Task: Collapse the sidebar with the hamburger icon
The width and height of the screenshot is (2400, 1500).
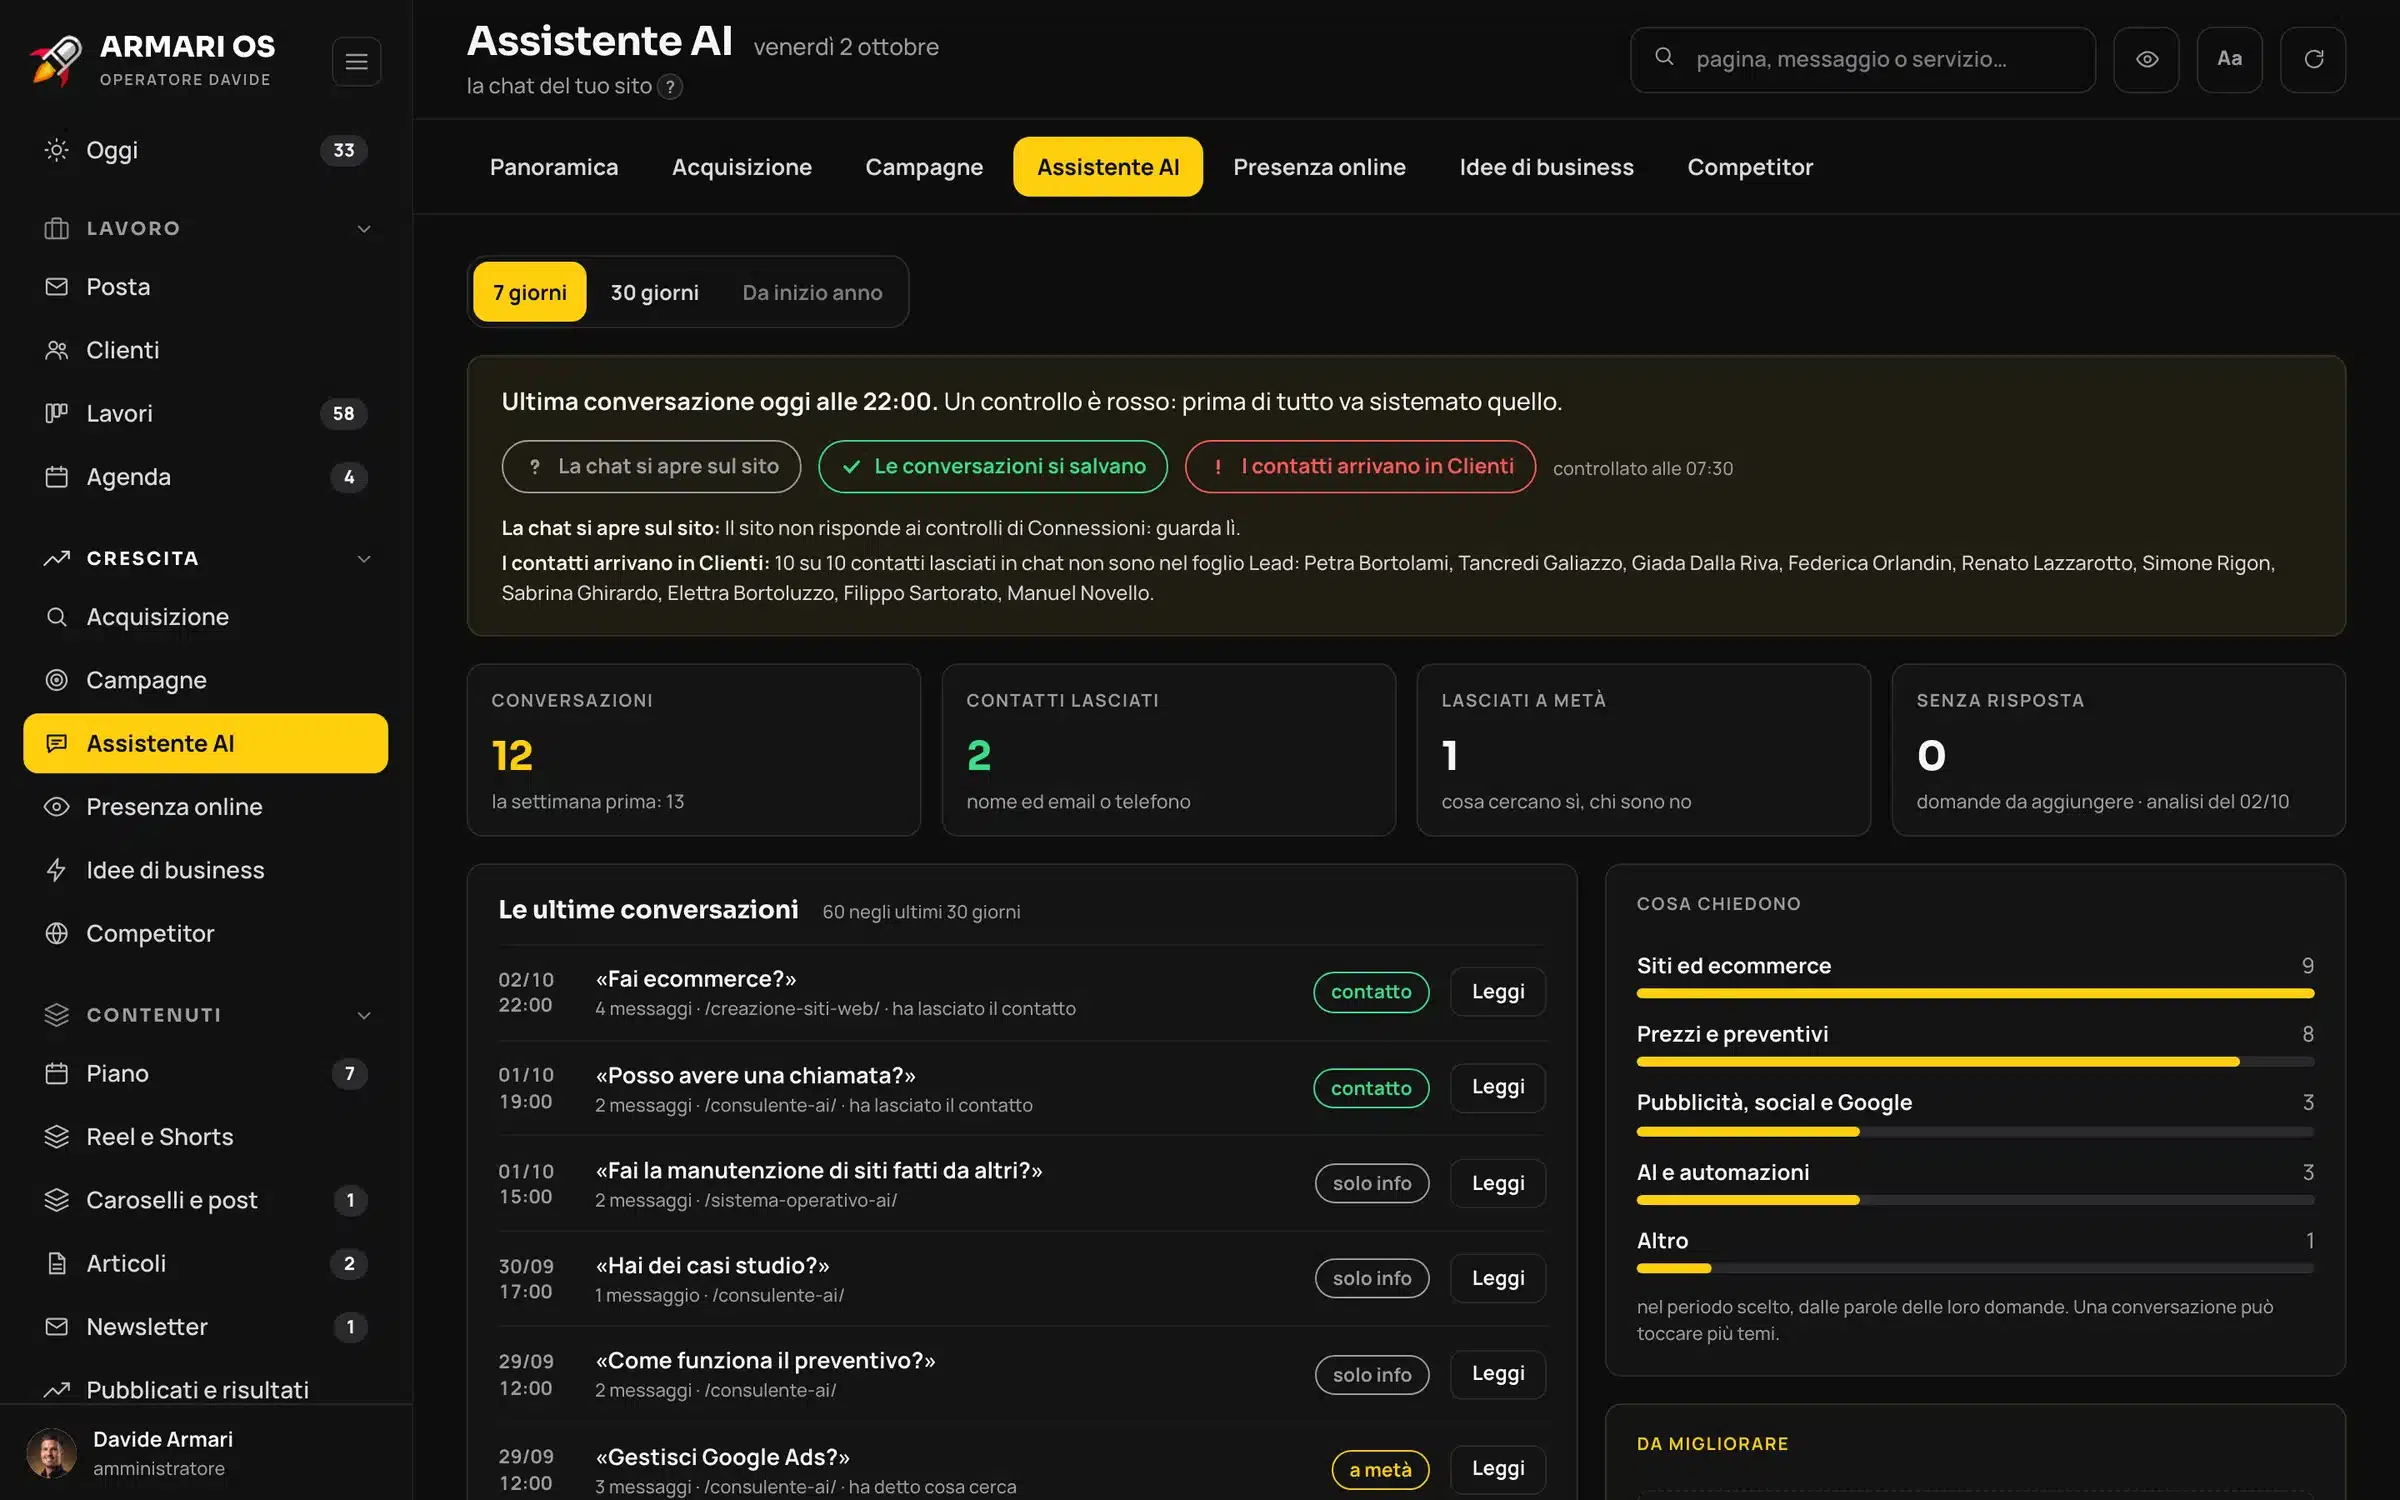Action: click(x=356, y=62)
